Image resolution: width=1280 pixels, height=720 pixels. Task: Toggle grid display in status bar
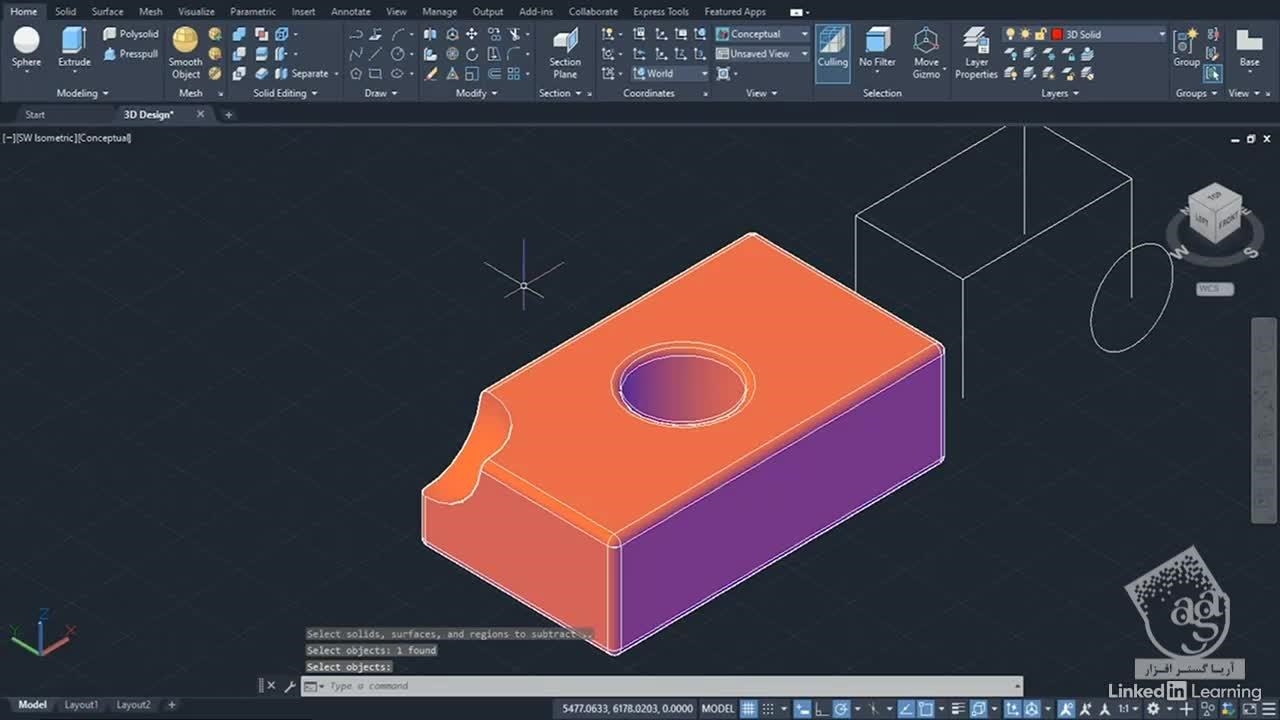(x=747, y=708)
